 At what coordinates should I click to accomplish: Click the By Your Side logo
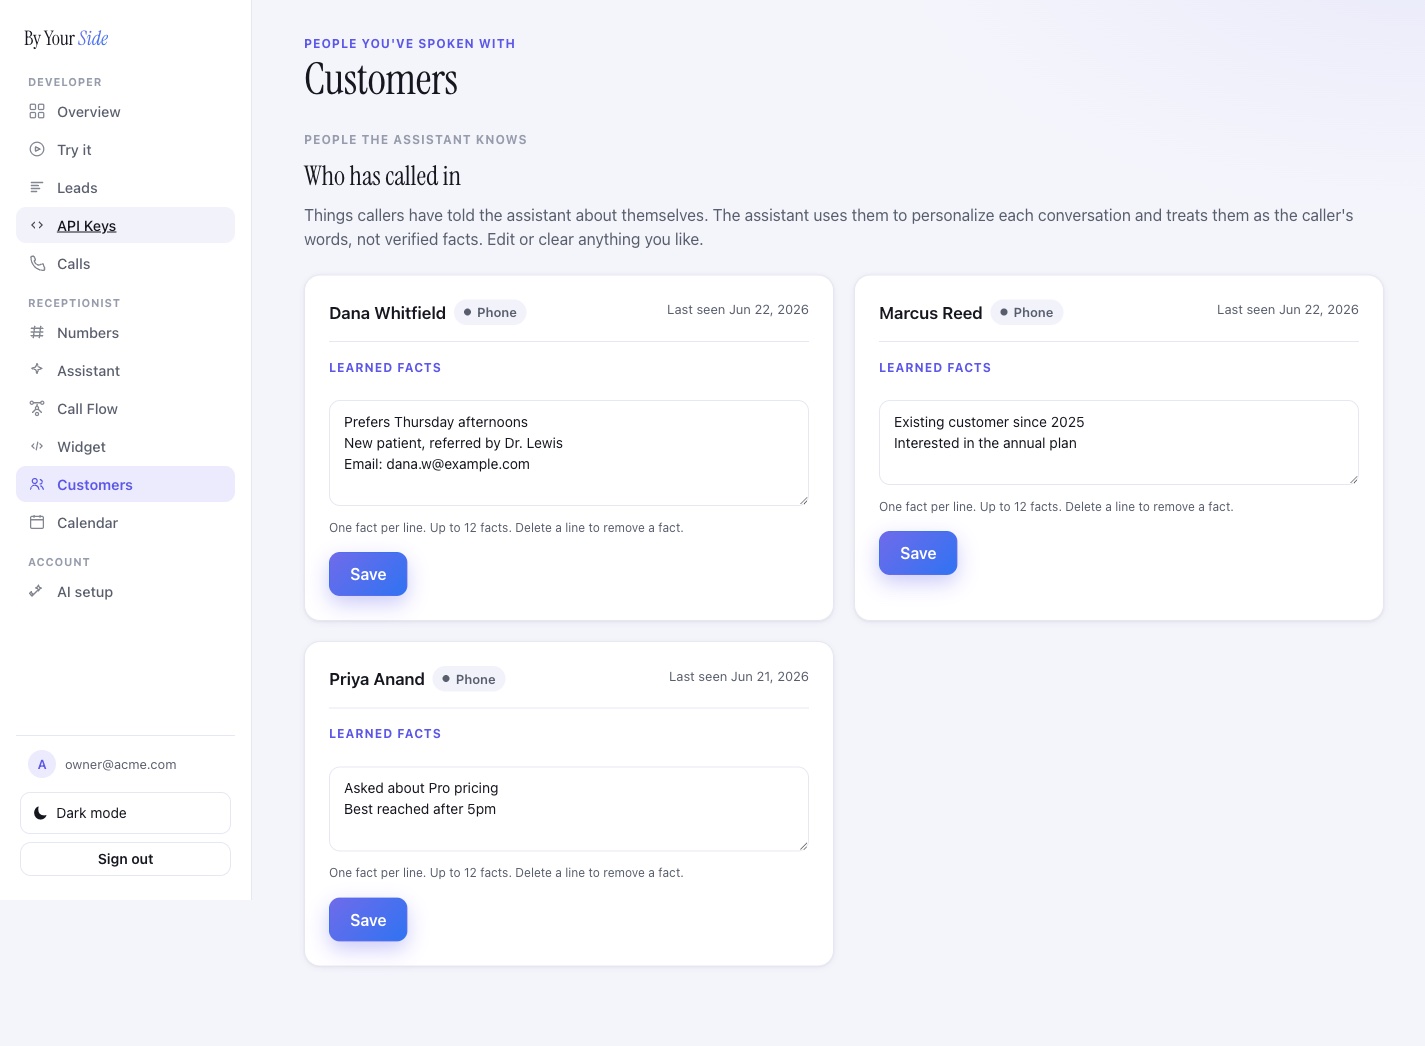pos(66,38)
